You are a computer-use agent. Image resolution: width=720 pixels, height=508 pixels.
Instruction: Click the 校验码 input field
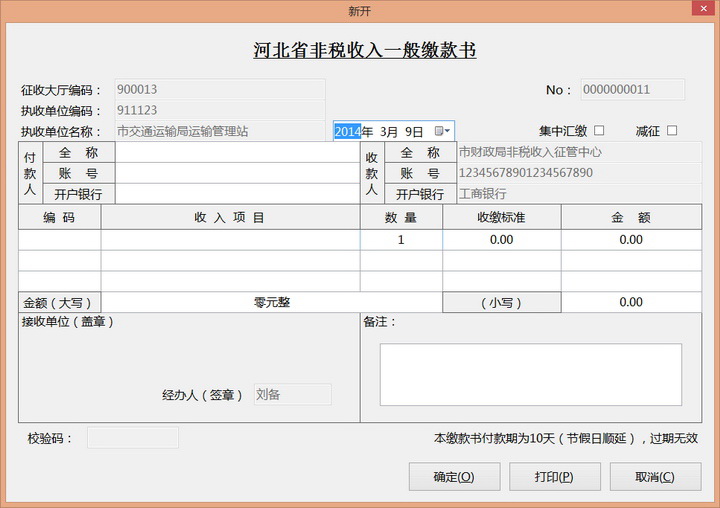click(133, 438)
